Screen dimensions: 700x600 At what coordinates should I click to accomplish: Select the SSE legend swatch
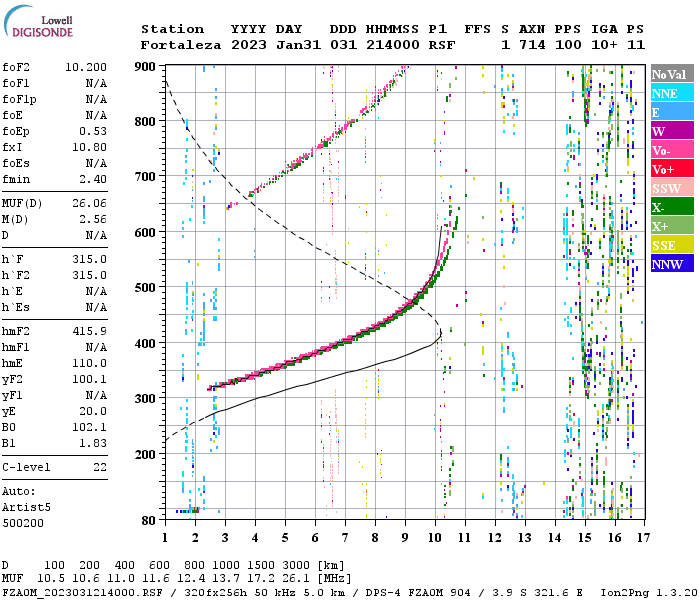[x=672, y=245]
